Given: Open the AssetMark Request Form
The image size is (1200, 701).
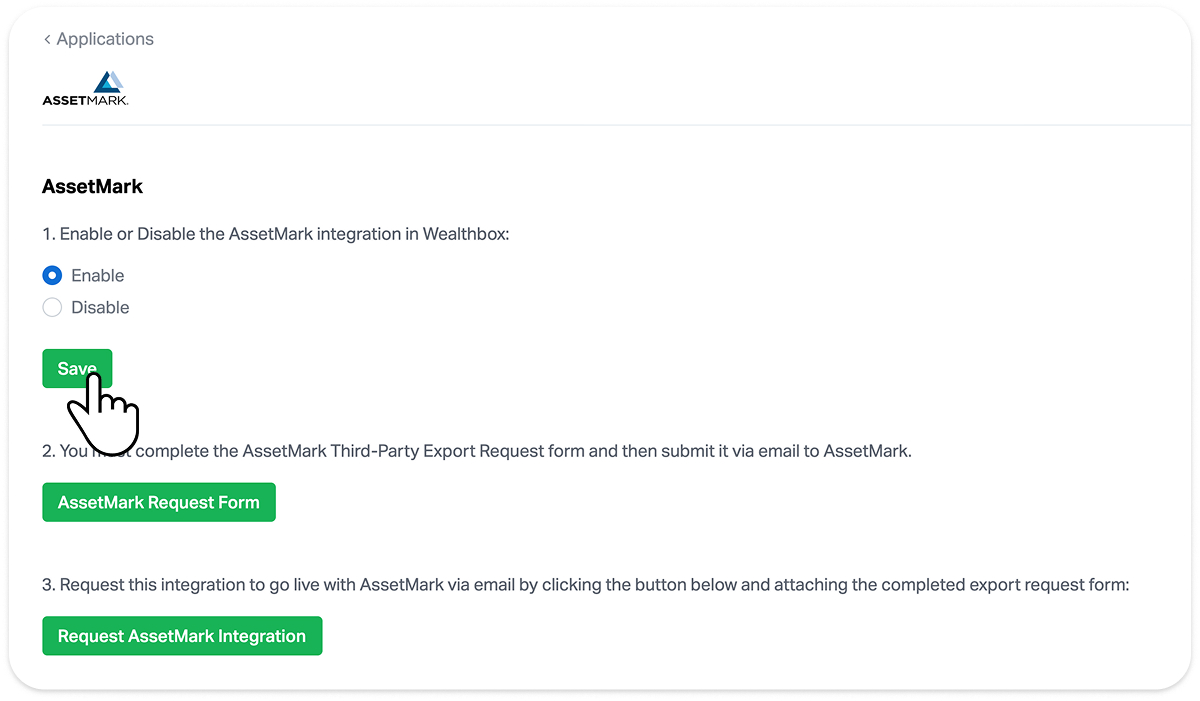Looking at the screenshot, I should (x=158, y=502).
